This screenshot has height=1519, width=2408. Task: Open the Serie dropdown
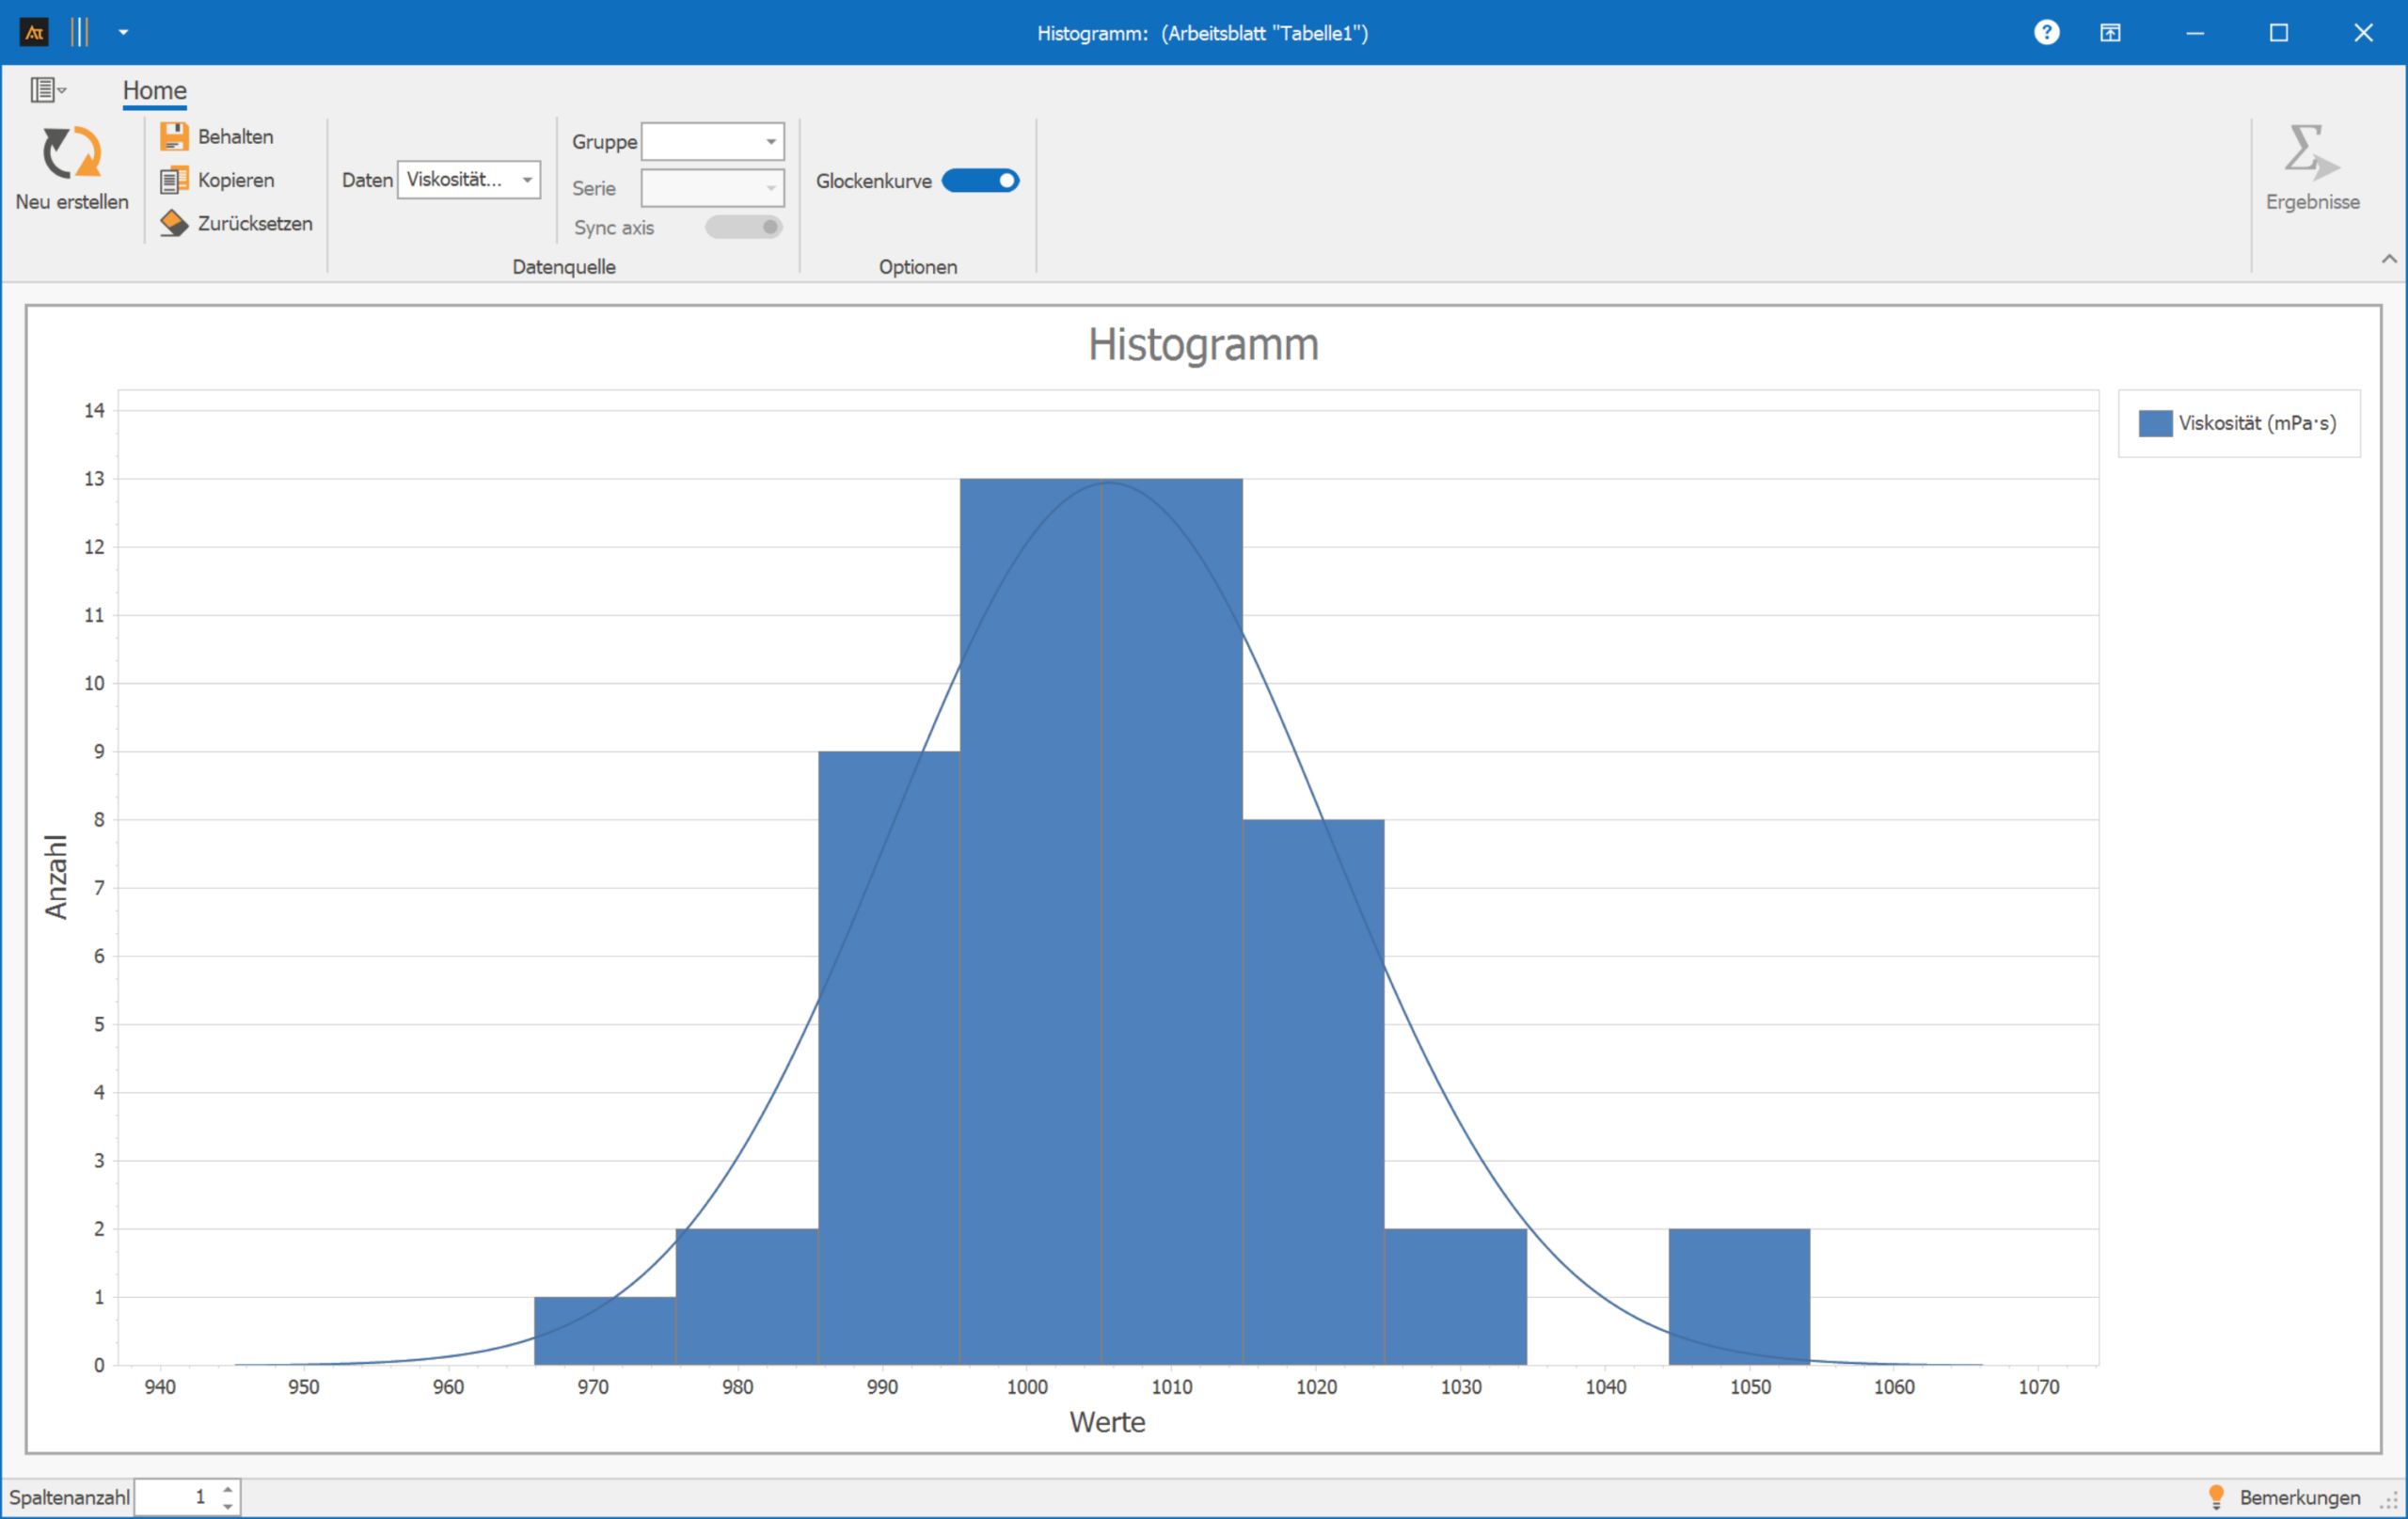tap(771, 188)
